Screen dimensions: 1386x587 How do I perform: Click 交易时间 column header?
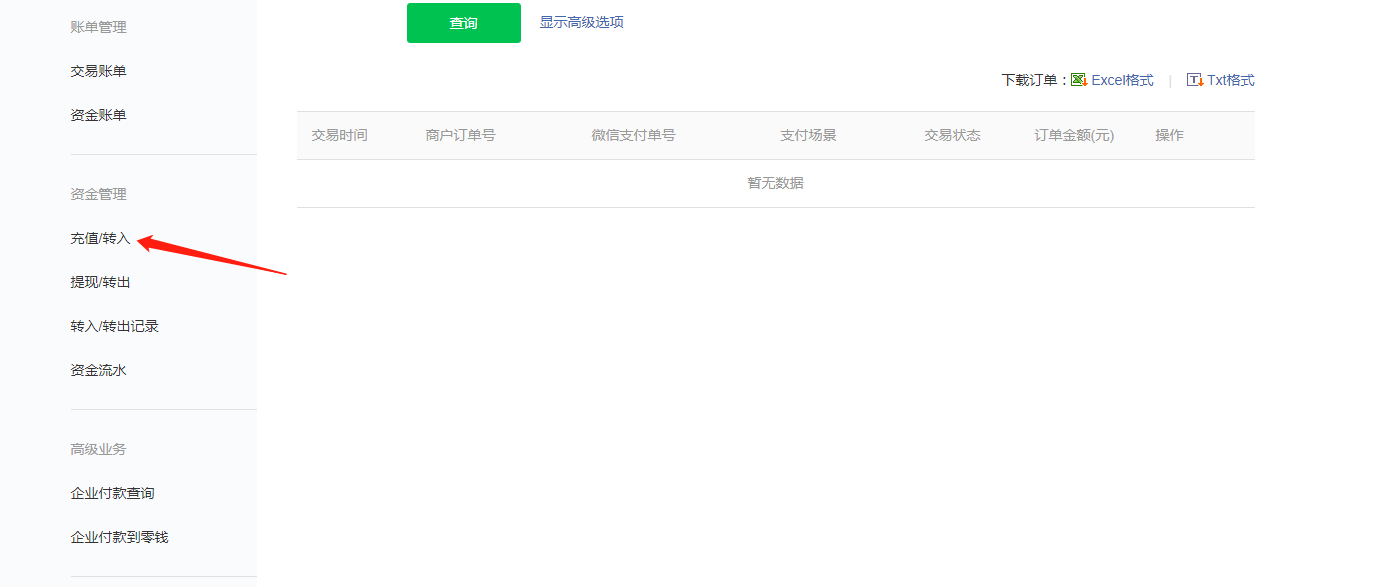(340, 135)
